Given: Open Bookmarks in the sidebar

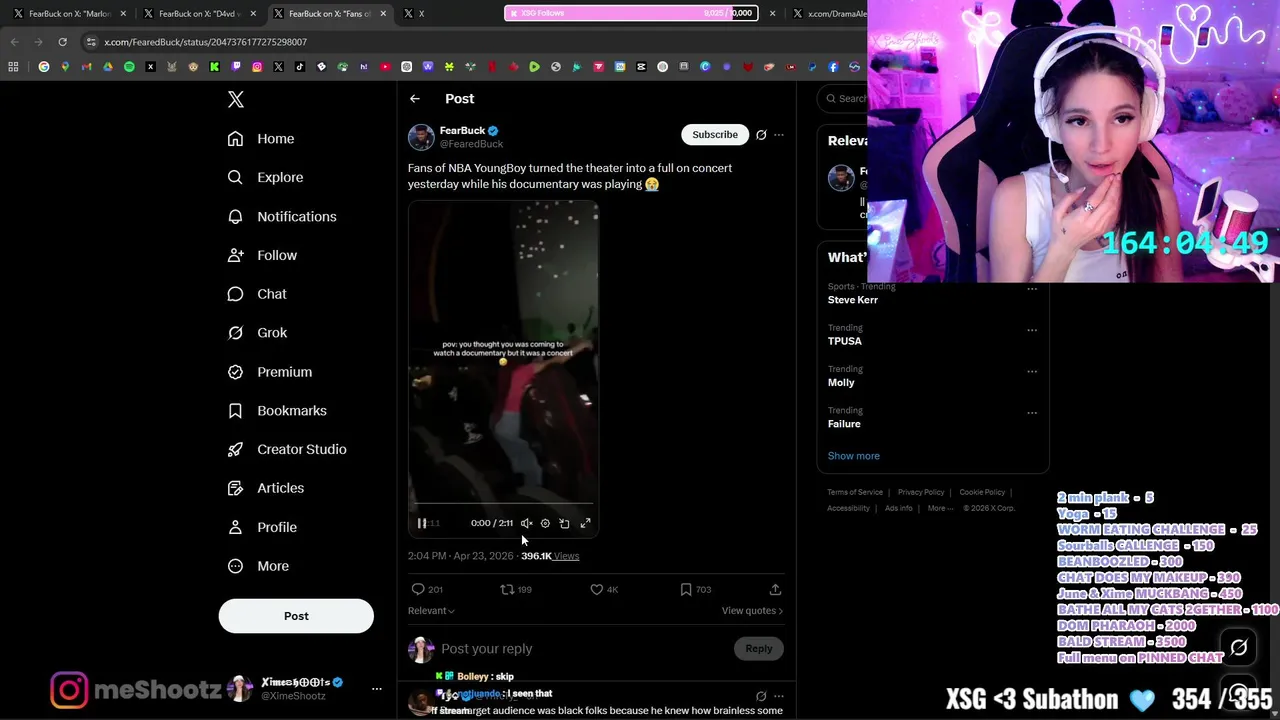Looking at the screenshot, I should tap(277, 411).
